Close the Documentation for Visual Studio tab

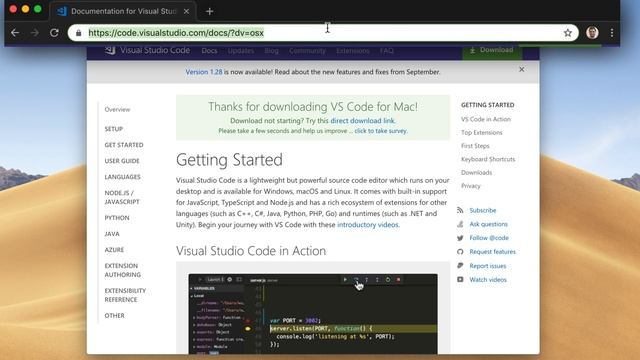pyautogui.click(x=186, y=11)
